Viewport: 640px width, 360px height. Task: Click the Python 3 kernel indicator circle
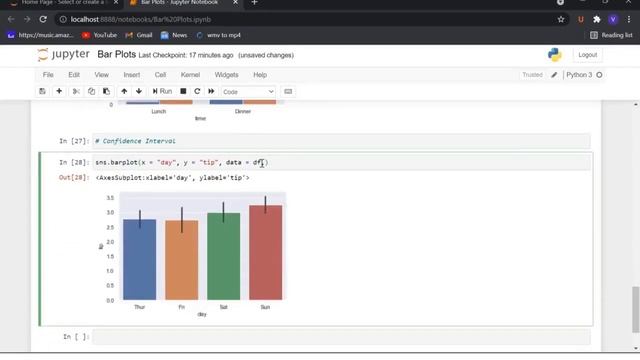pos(599,75)
